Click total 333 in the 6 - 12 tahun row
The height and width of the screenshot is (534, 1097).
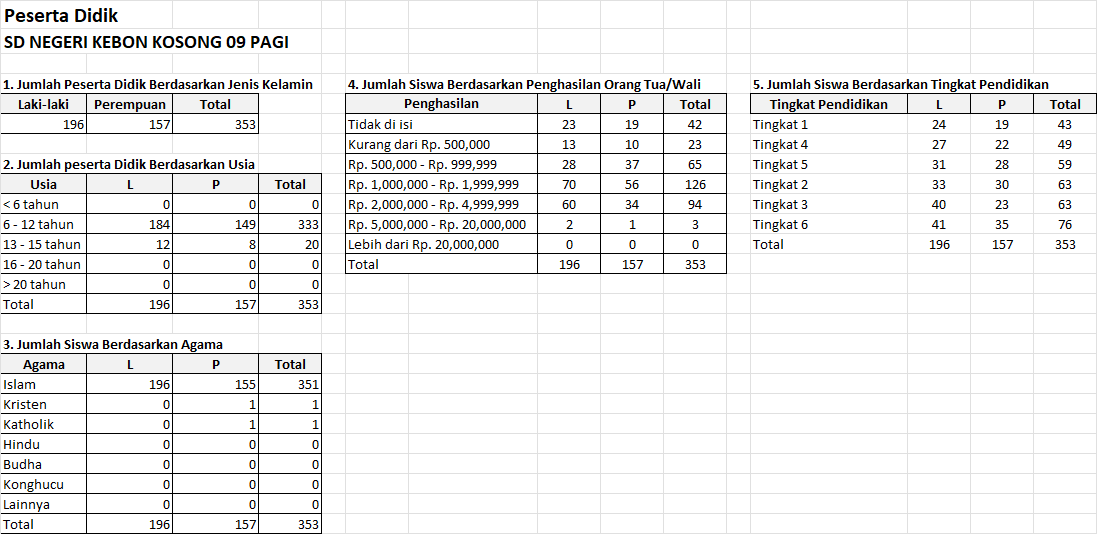[x=290, y=225]
